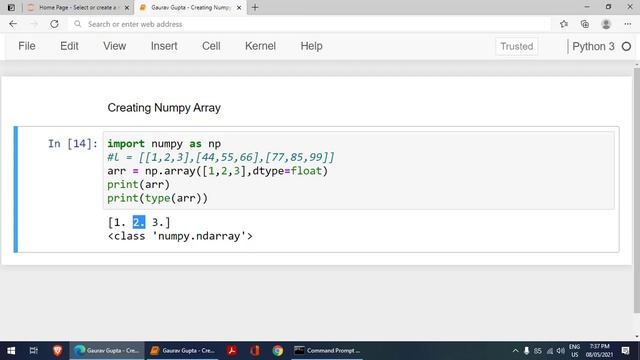Image resolution: width=640 pixels, height=360 pixels.
Task: Click the highlighted 2. in the output
Action: pyautogui.click(x=139, y=222)
